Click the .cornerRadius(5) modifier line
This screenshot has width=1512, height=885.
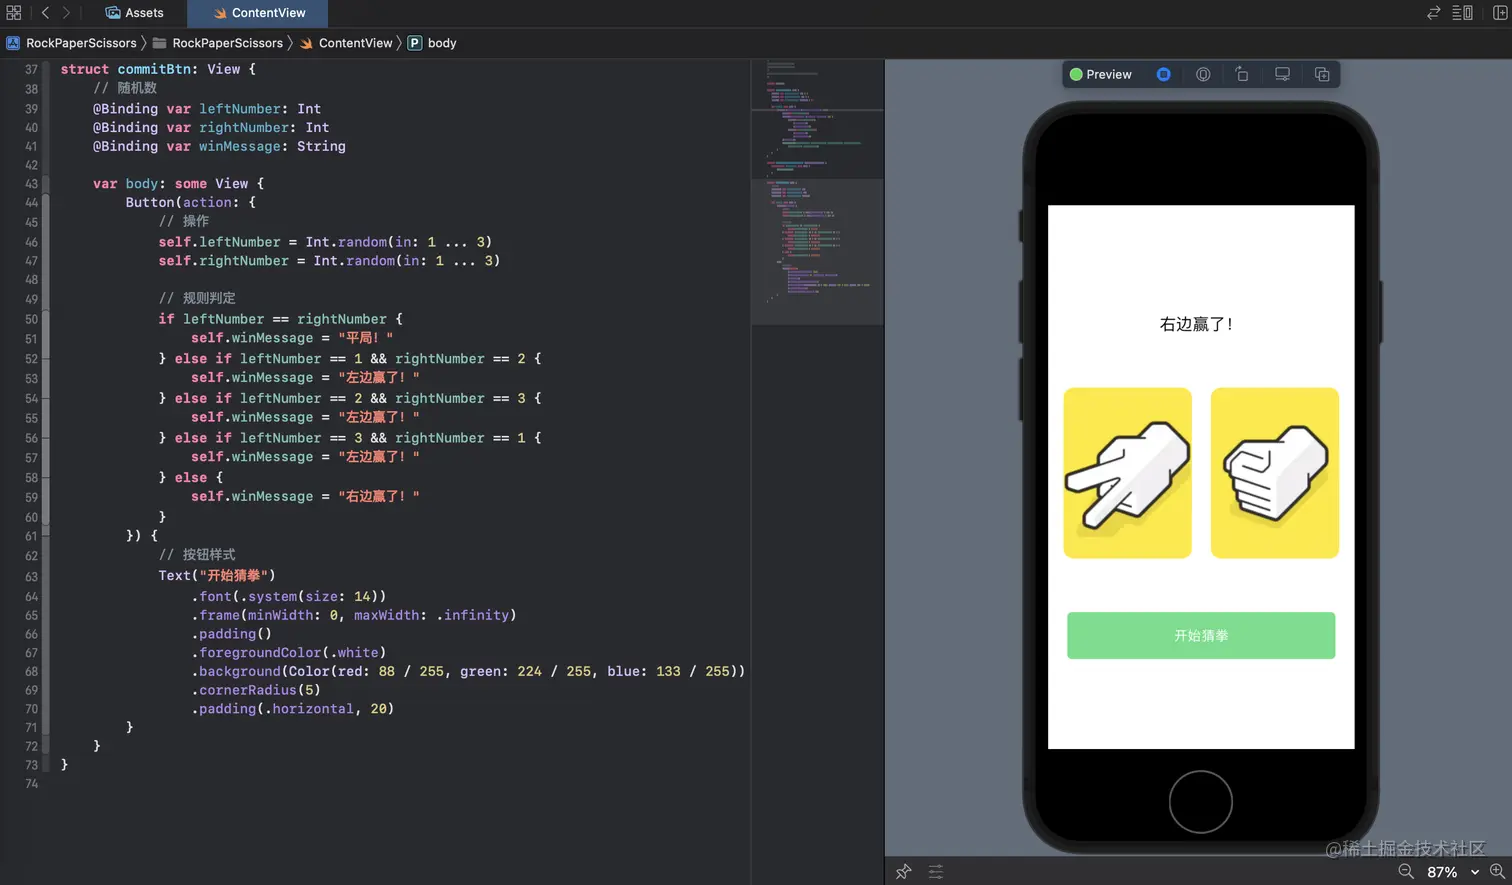pos(256,690)
